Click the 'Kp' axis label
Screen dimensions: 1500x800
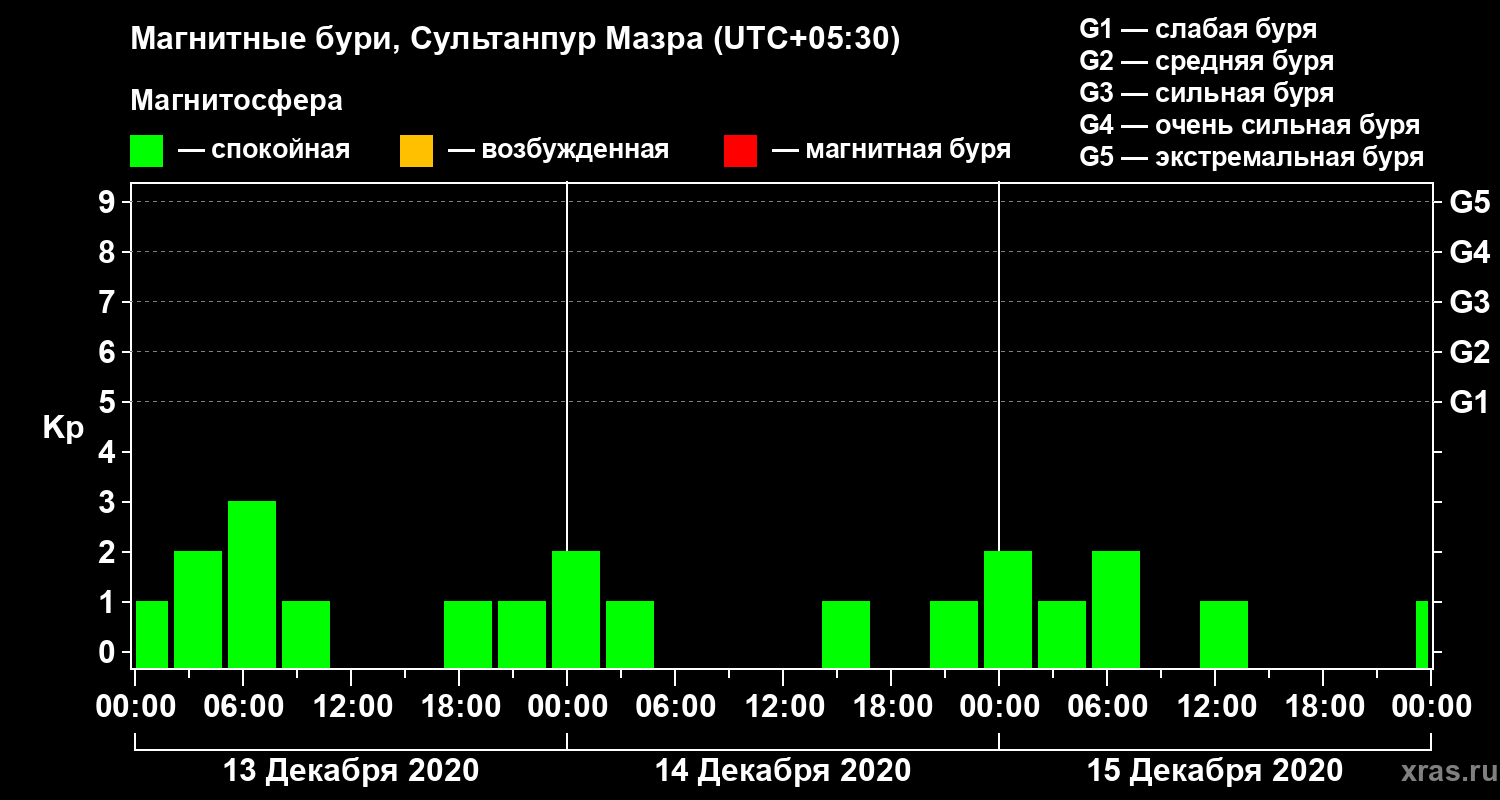(x=63, y=428)
